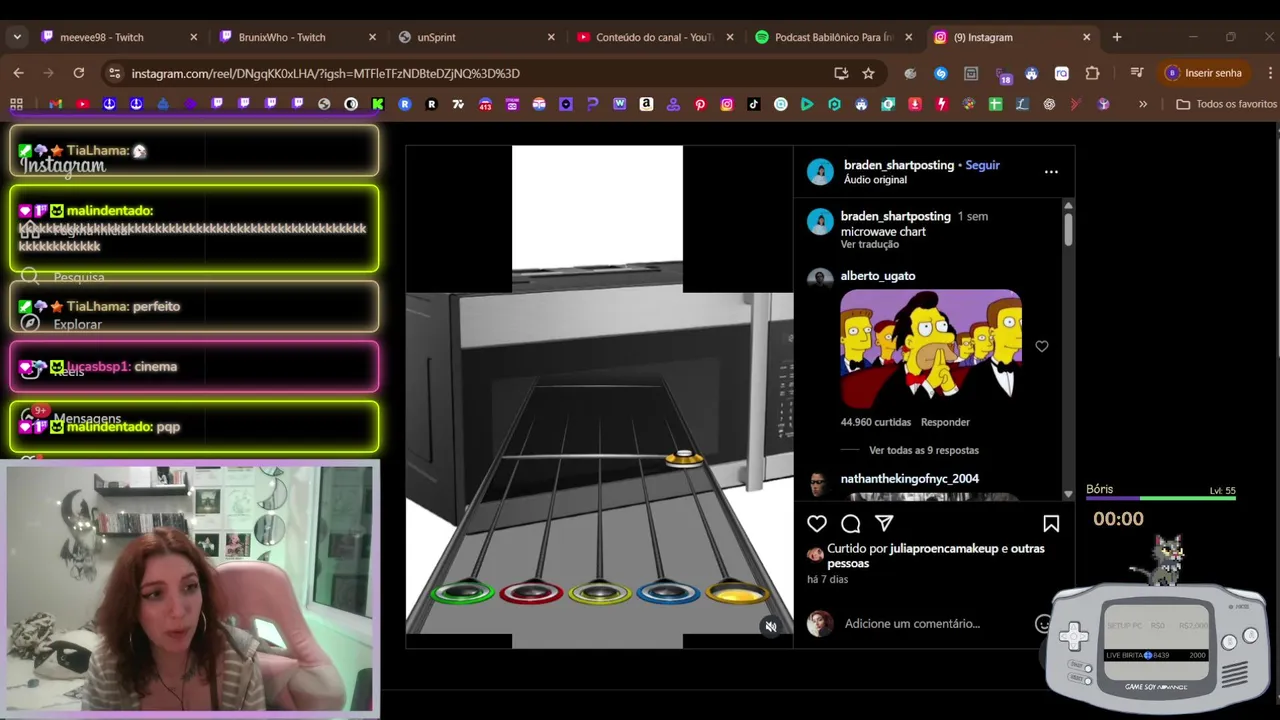Open the media control playlist icon
The width and height of the screenshot is (1280, 720).
tap(1137, 73)
